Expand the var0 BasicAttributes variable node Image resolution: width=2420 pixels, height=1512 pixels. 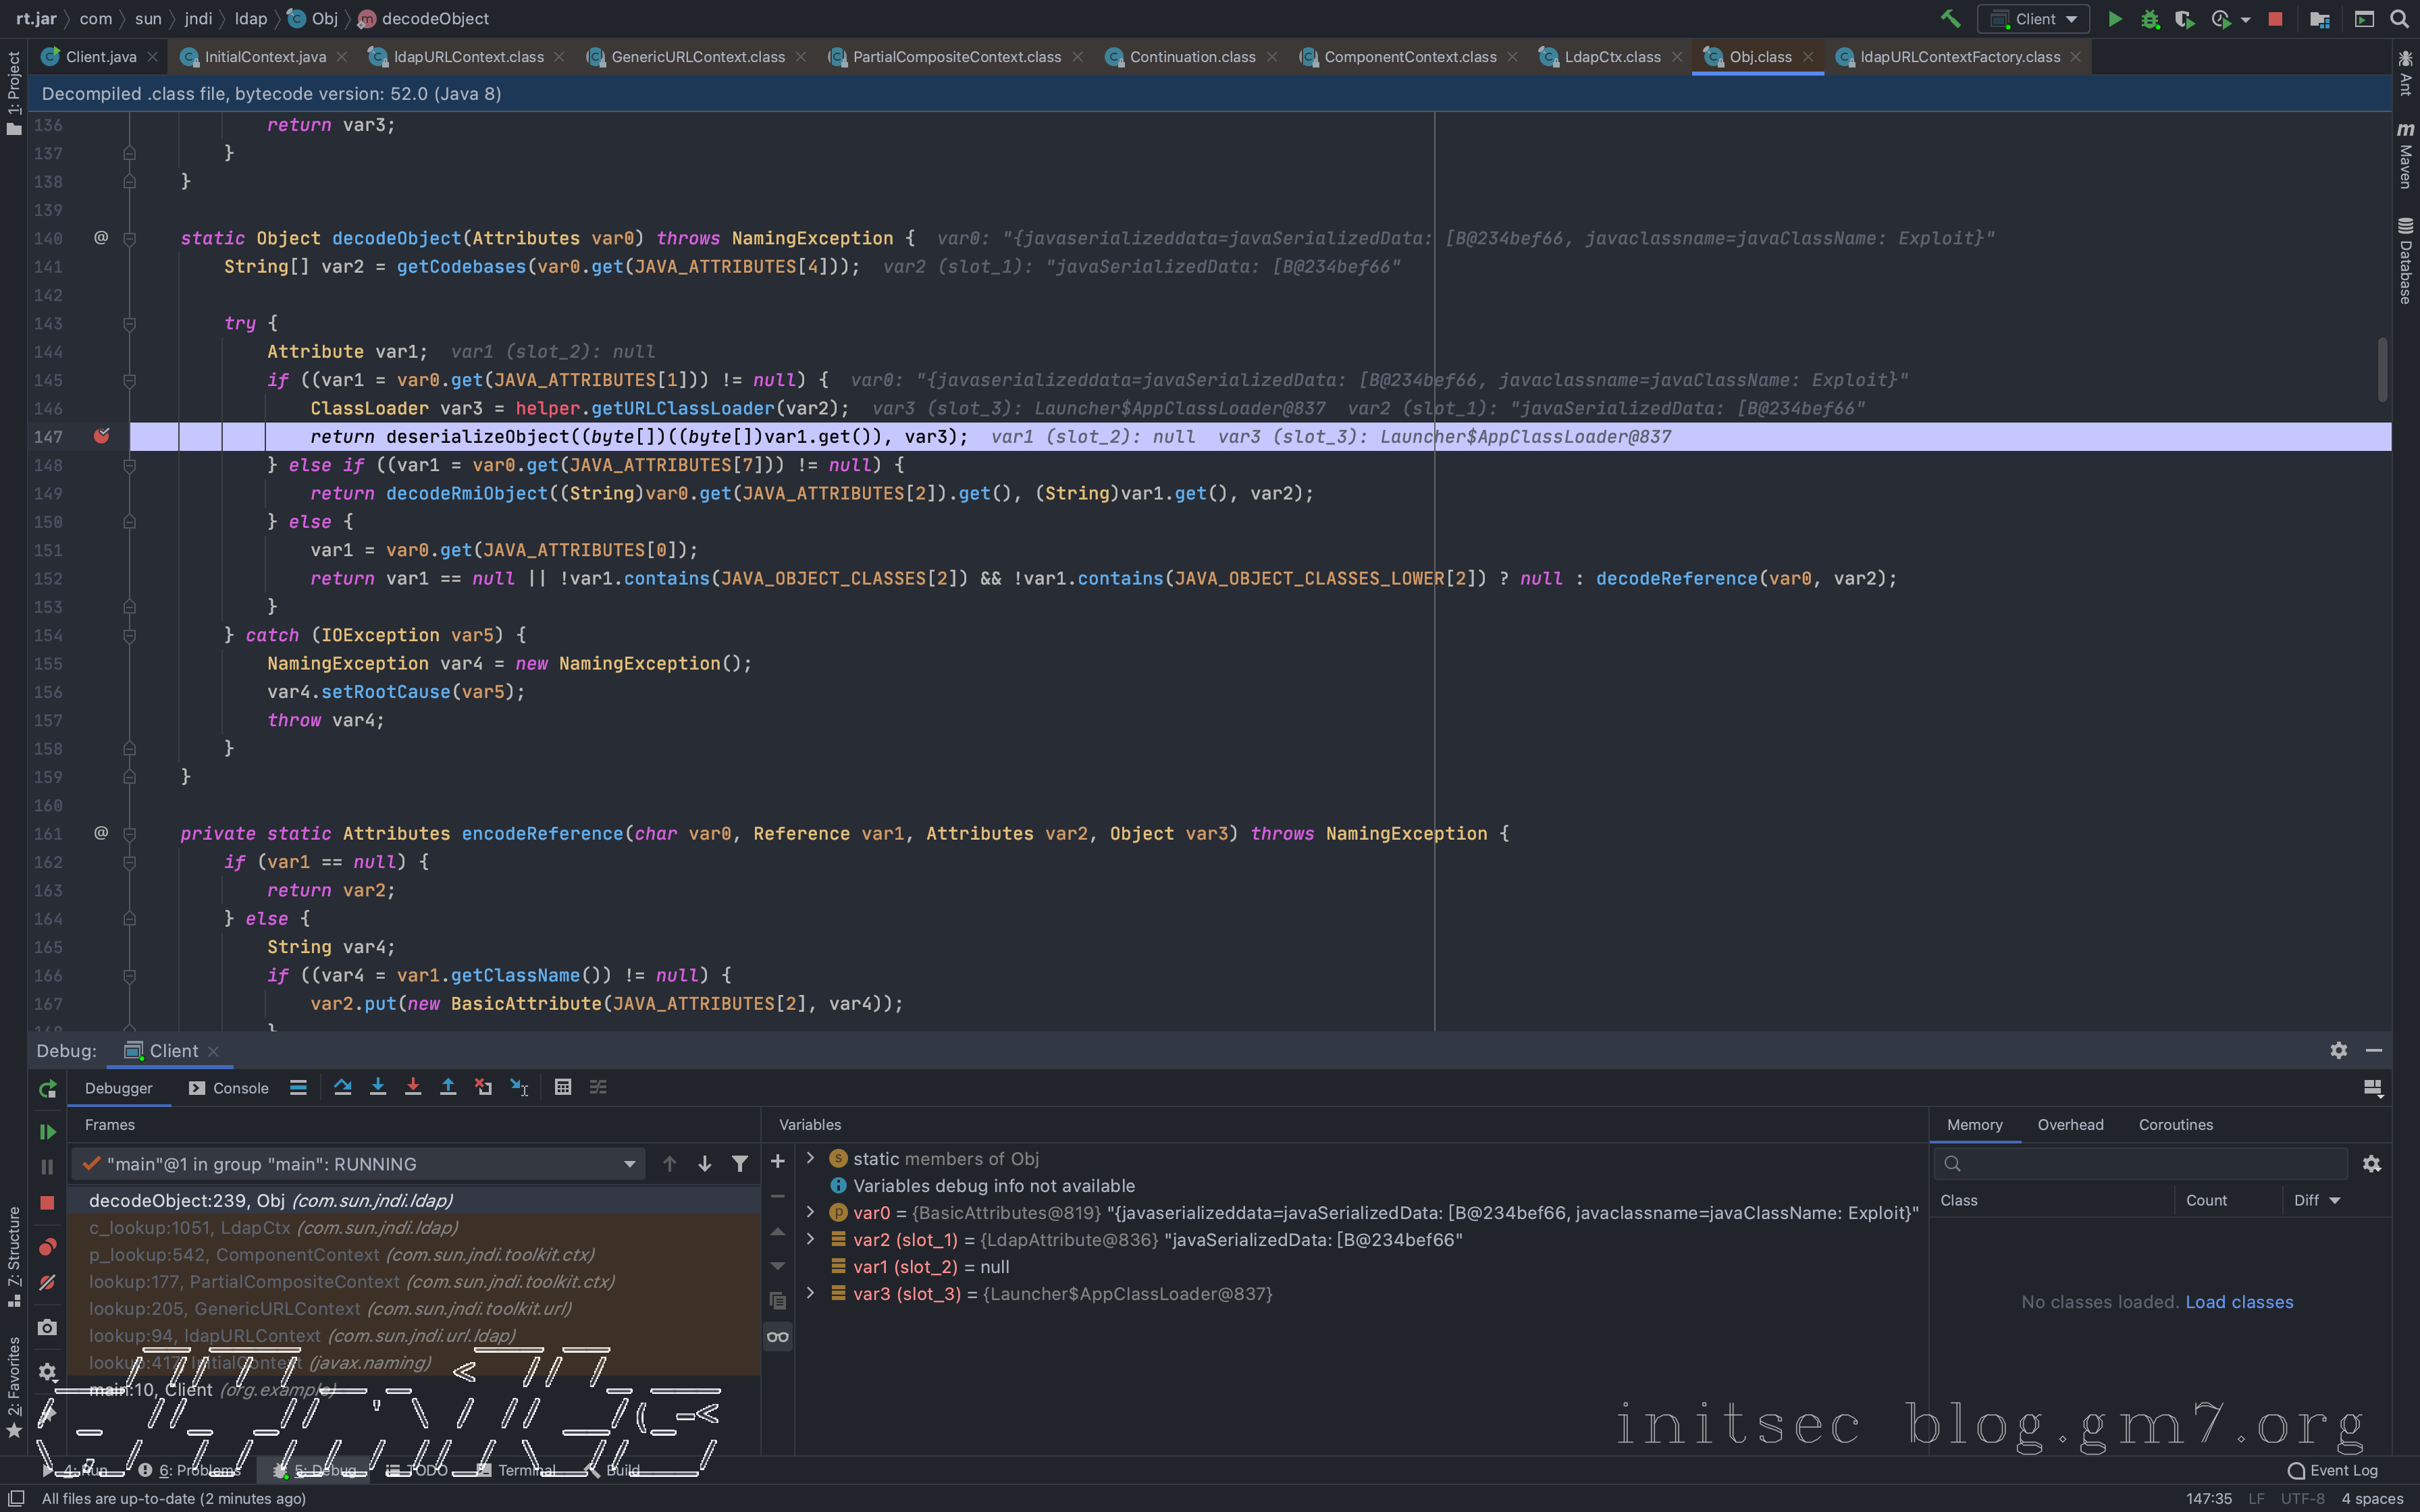coord(810,1212)
